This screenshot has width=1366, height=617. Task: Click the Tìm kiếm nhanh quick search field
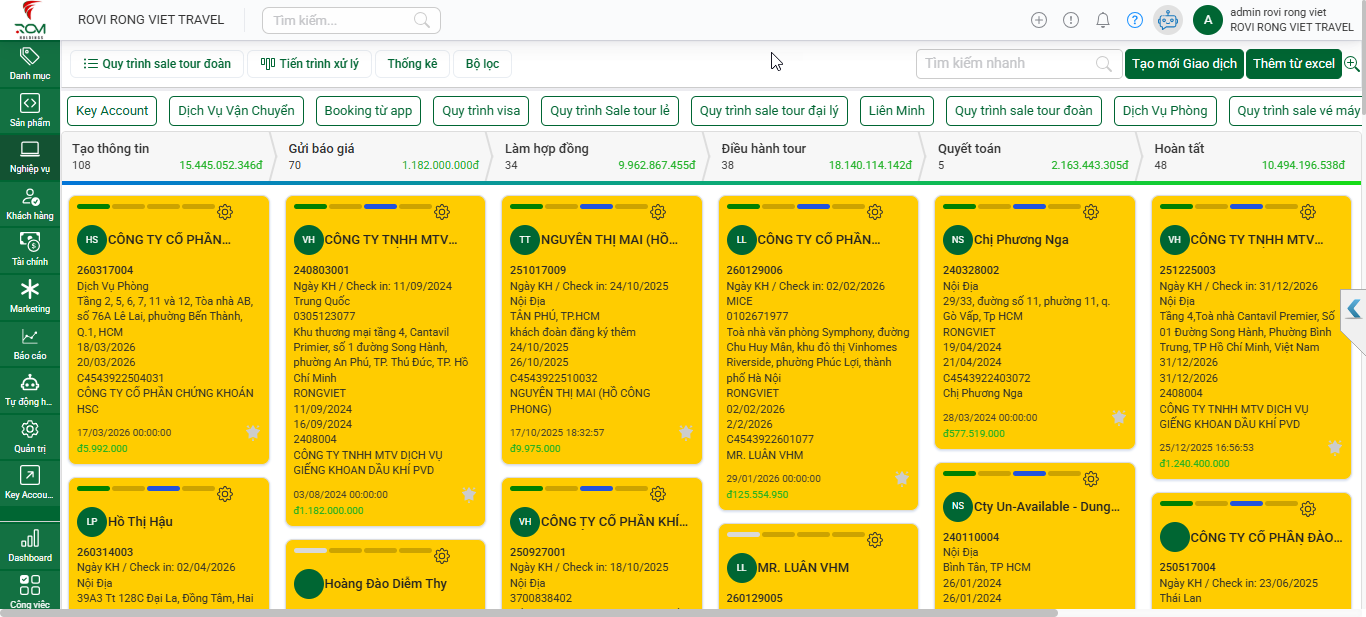click(x=1018, y=64)
